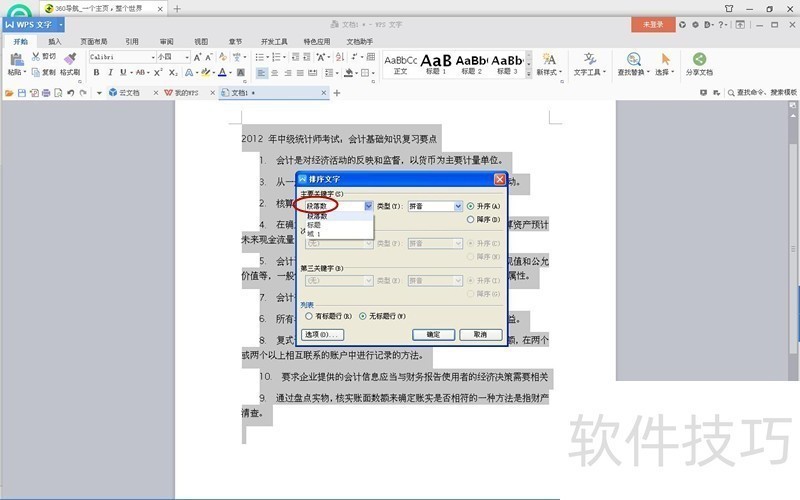Screen dimensions: 800x500
Task: Open the quick access toolbar customize arrow
Action: click(99, 93)
